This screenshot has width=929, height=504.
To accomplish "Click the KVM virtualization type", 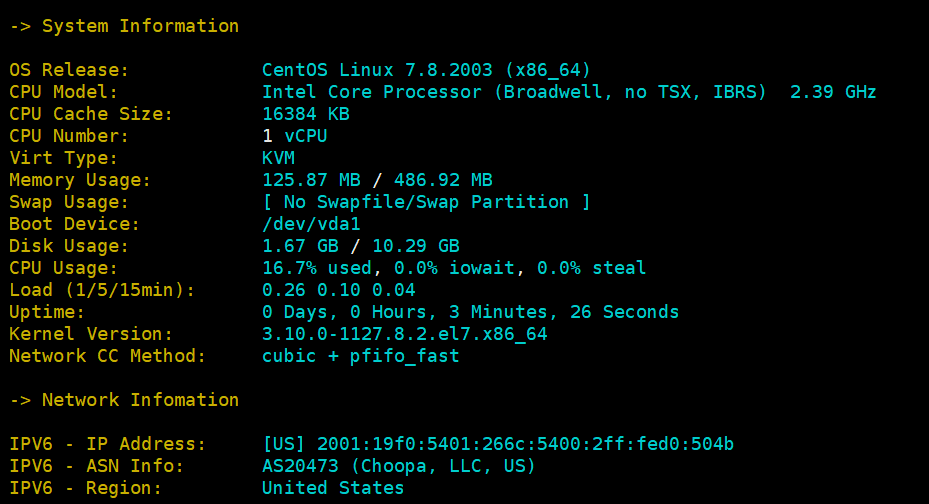I will pos(278,158).
